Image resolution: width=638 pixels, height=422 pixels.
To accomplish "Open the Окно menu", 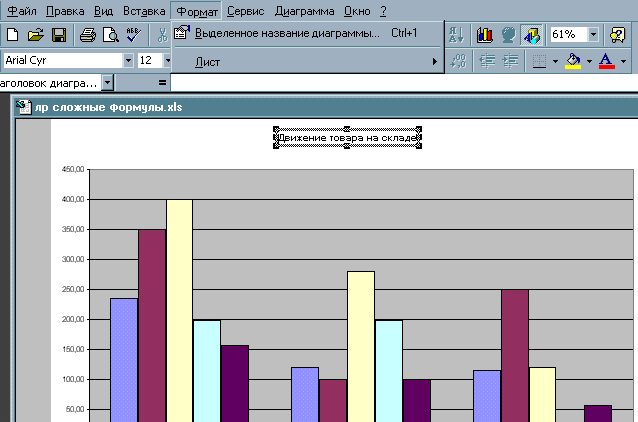I will click(x=357, y=11).
